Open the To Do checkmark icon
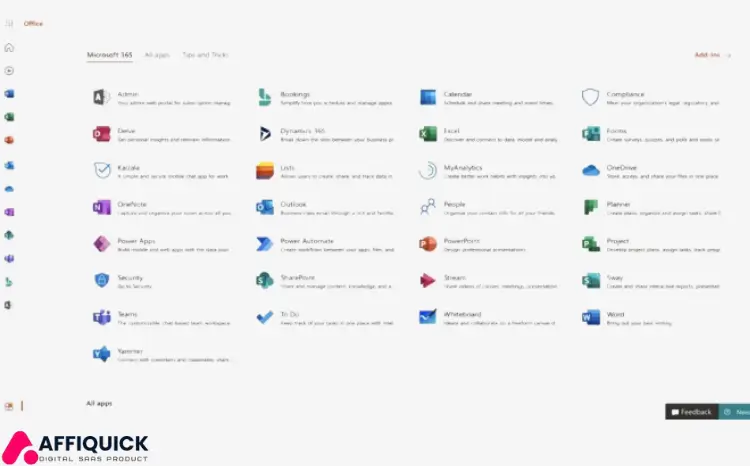 click(x=265, y=317)
